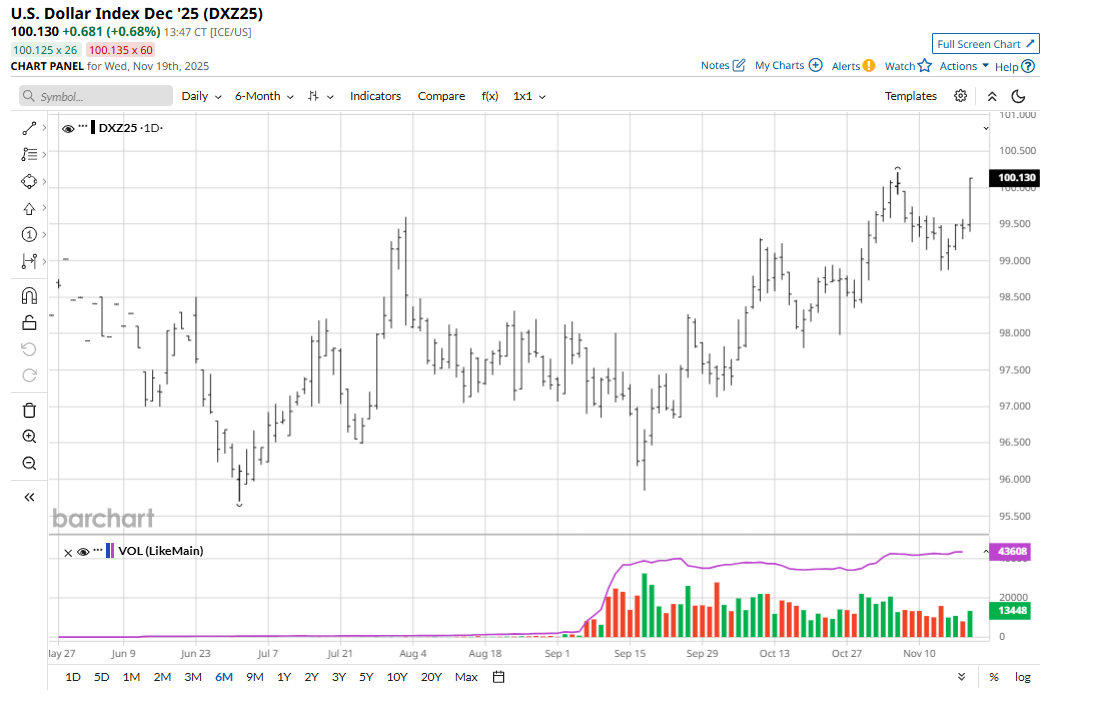Open the 1x1 grid layout dropdown
The height and width of the screenshot is (708, 1102).
point(529,96)
